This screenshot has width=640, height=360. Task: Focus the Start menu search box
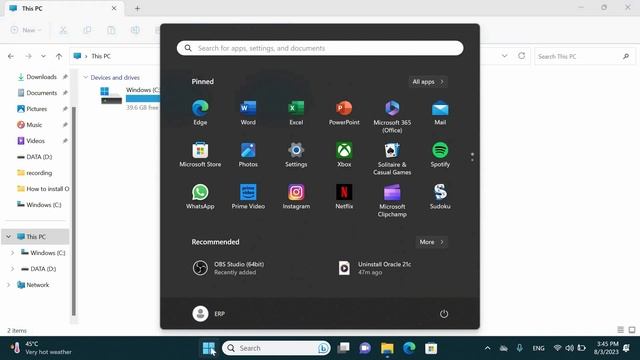(320, 48)
